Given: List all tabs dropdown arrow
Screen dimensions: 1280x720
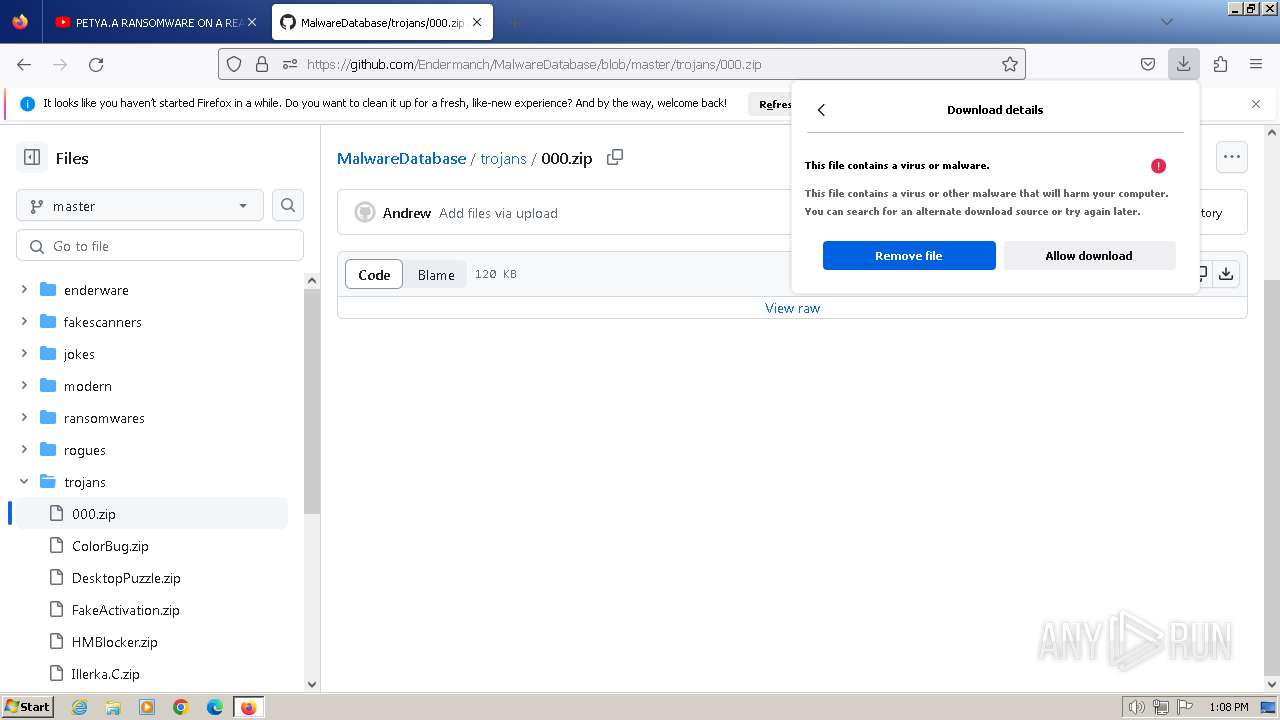Looking at the screenshot, I should (x=1167, y=22).
